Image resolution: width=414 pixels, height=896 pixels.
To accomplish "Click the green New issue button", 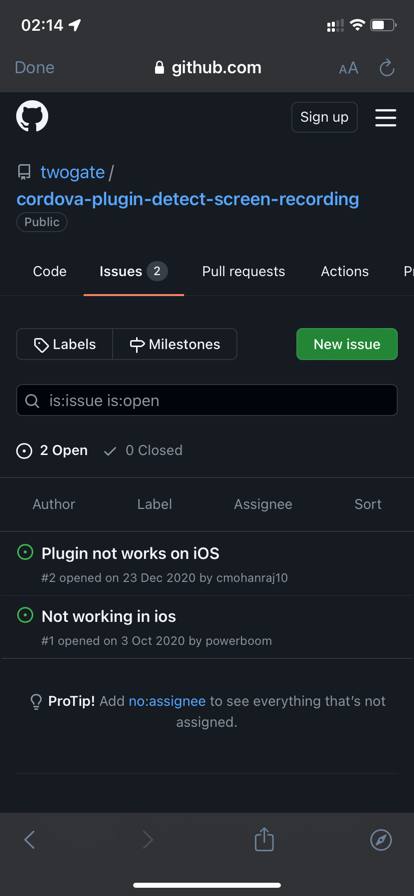I will [347, 344].
